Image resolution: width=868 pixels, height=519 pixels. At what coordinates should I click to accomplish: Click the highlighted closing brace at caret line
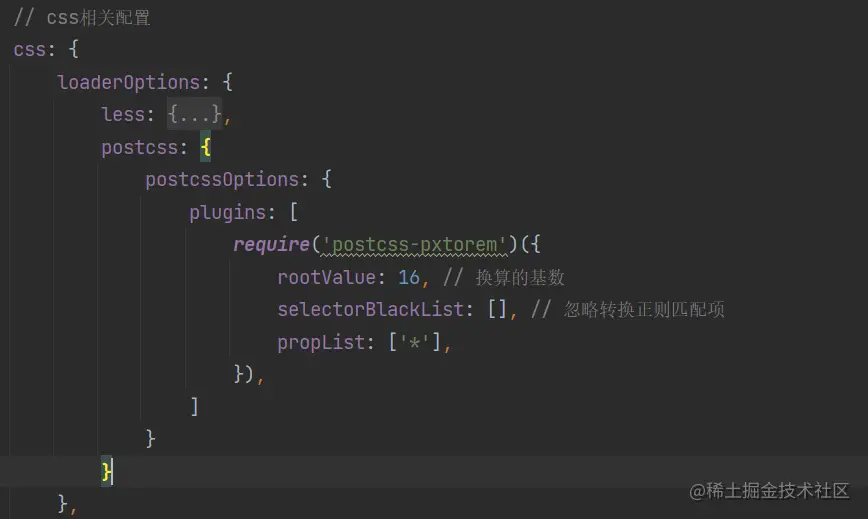point(106,471)
